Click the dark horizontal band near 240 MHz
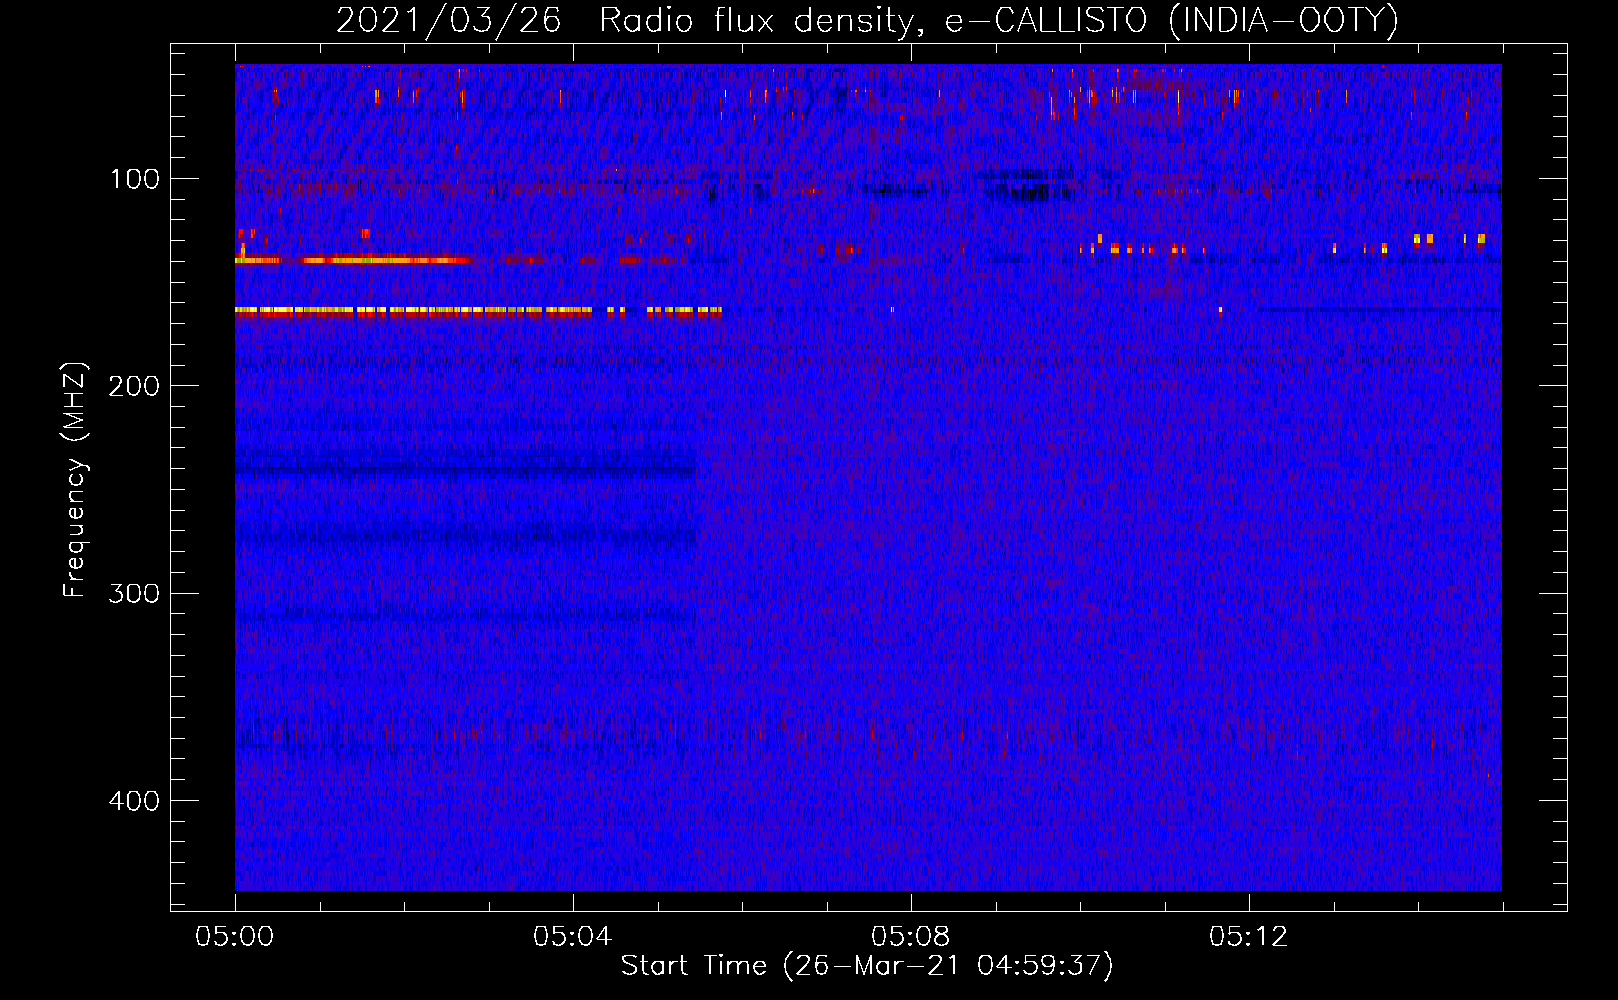The width and height of the screenshot is (1618, 1000). tap(465, 469)
